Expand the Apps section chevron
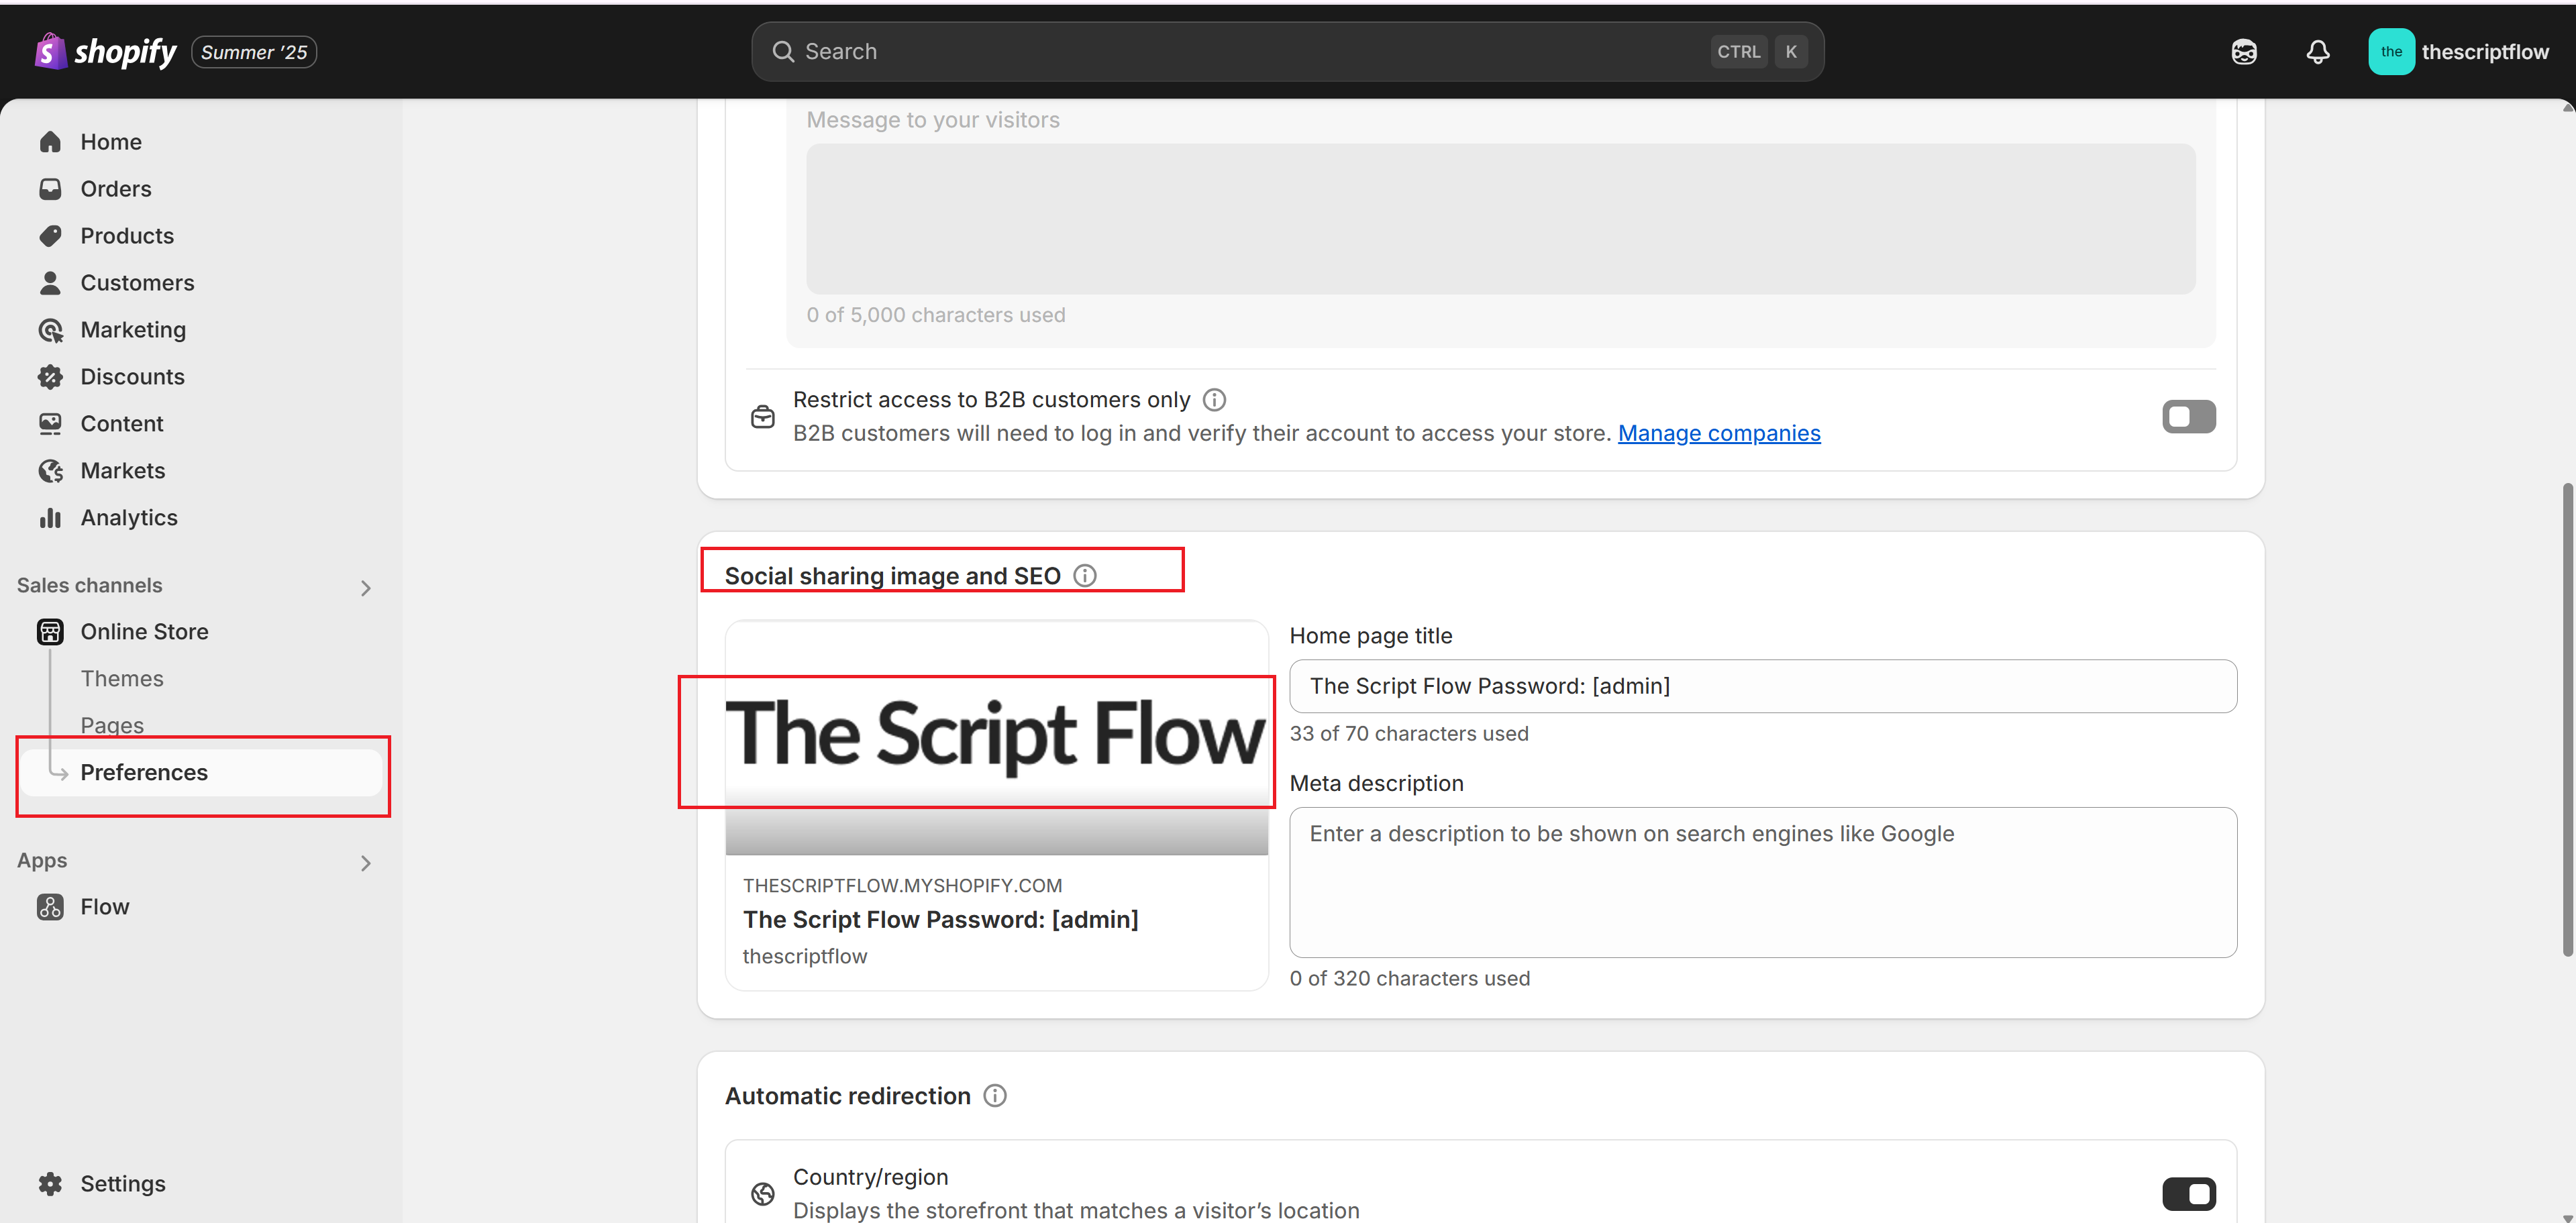Image resolution: width=2576 pixels, height=1223 pixels. point(366,863)
